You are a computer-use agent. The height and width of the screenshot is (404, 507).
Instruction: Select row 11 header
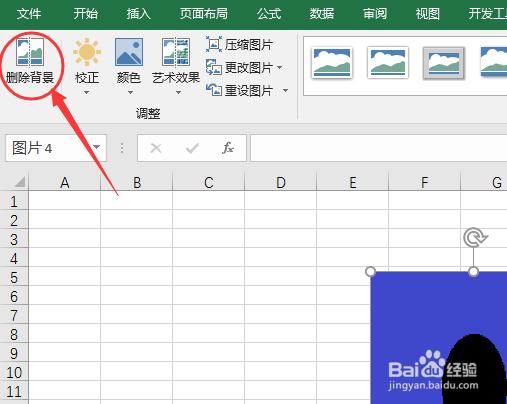(x=14, y=391)
